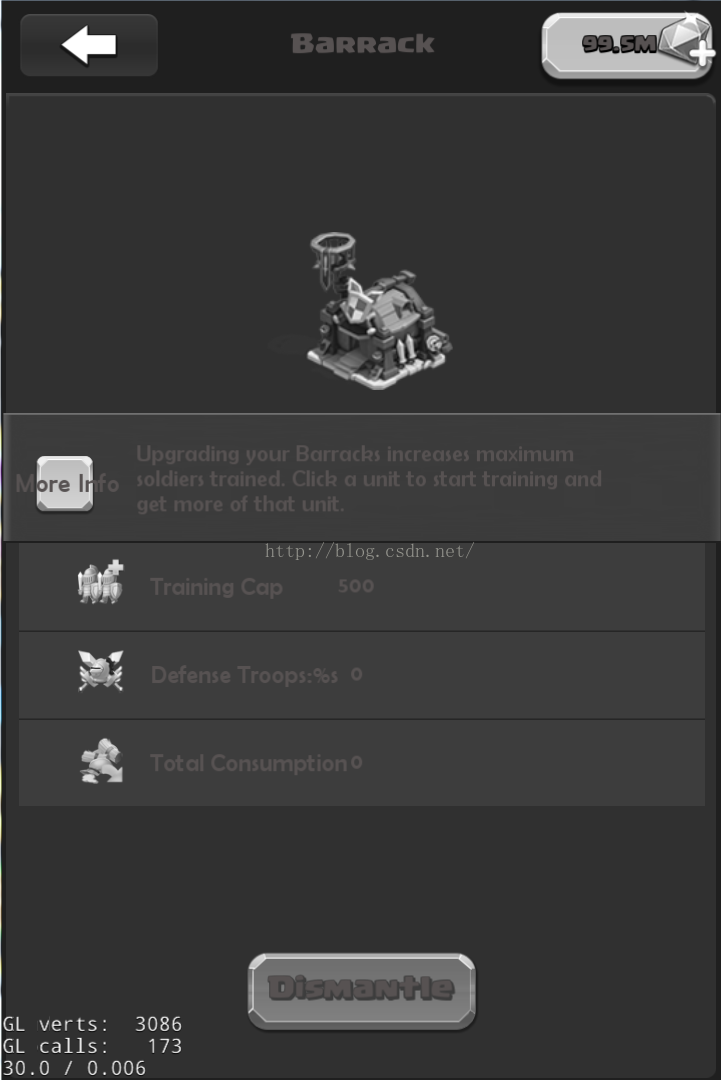Go back using the white arrow button
Image resolution: width=721 pixels, height=1080 pixels.
[89, 45]
